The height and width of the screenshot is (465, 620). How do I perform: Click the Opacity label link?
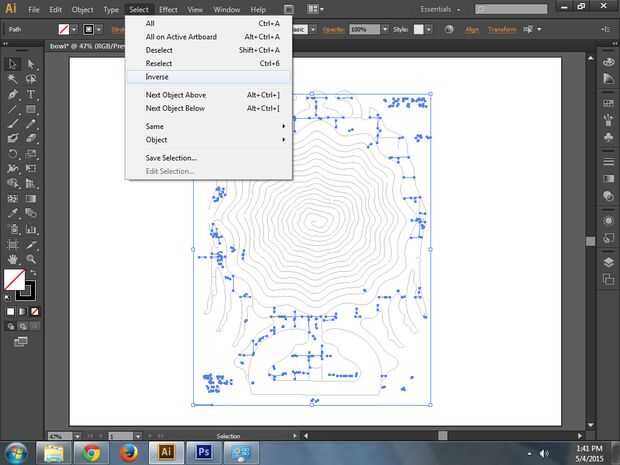333,29
